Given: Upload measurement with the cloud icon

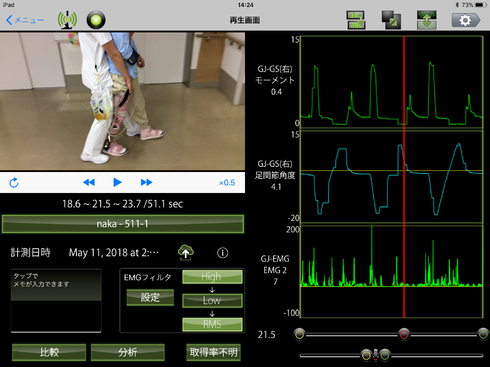Looking at the screenshot, I should pos(186,252).
